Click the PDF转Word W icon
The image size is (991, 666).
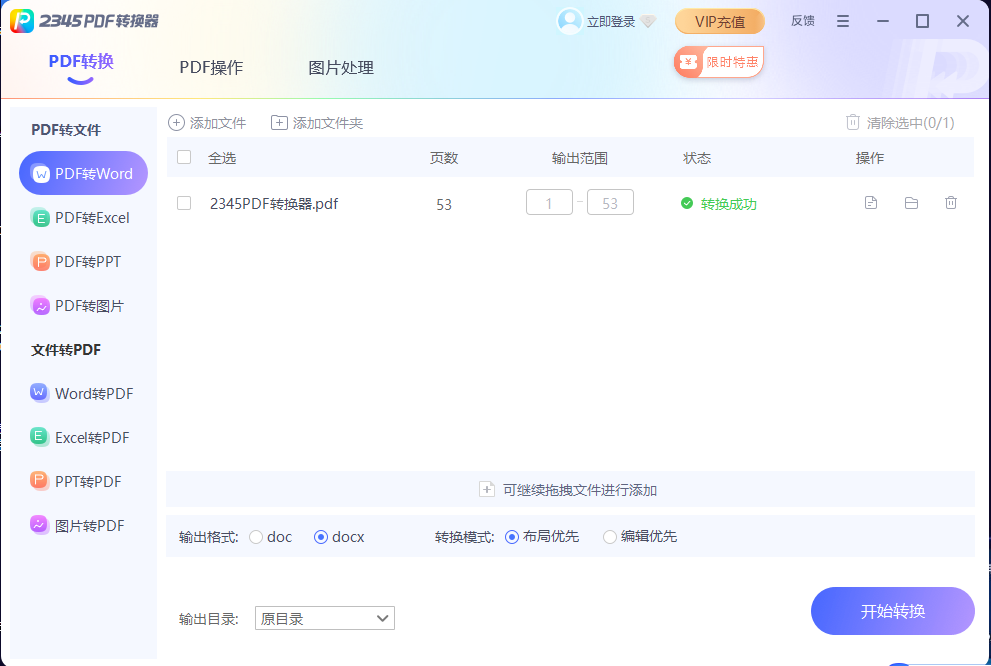point(41,174)
